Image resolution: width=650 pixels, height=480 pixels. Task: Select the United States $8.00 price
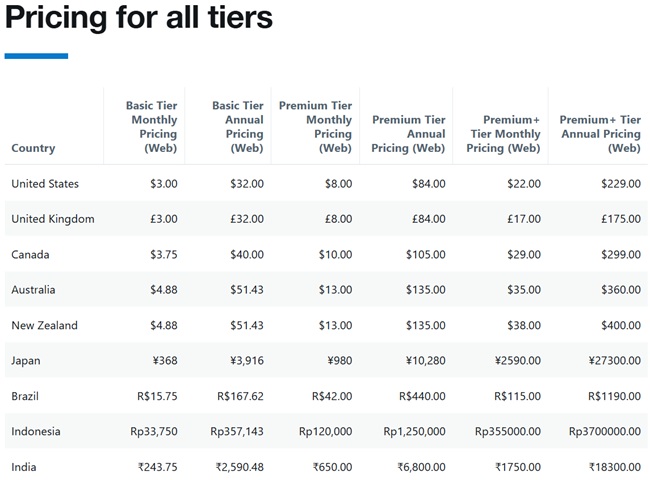(337, 184)
